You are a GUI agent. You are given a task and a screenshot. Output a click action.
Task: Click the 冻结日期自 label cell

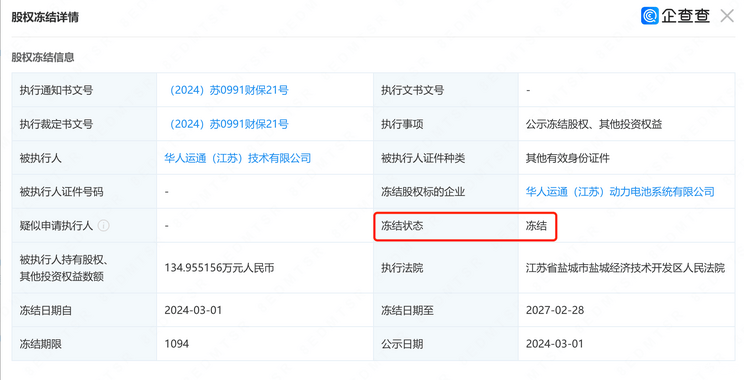click(x=84, y=310)
